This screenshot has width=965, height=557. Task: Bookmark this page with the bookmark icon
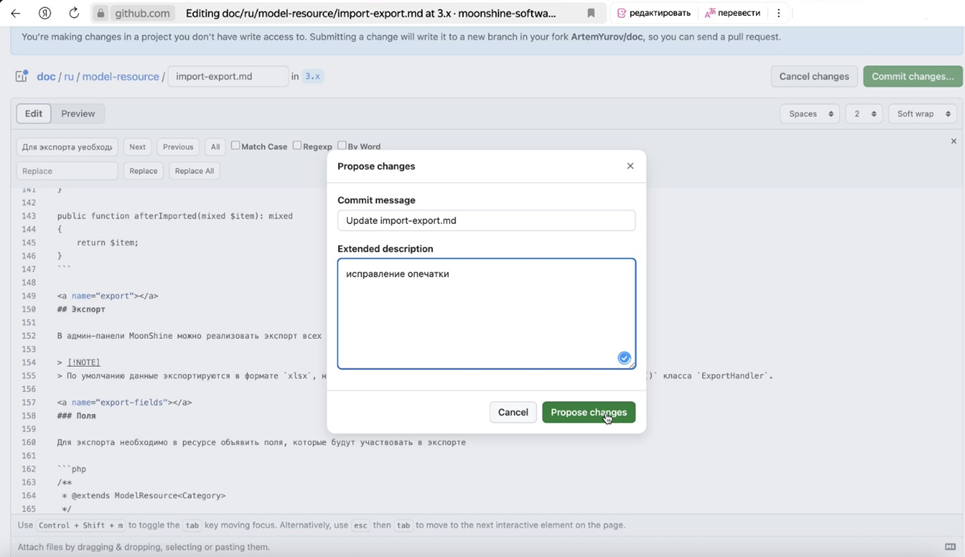pos(591,13)
